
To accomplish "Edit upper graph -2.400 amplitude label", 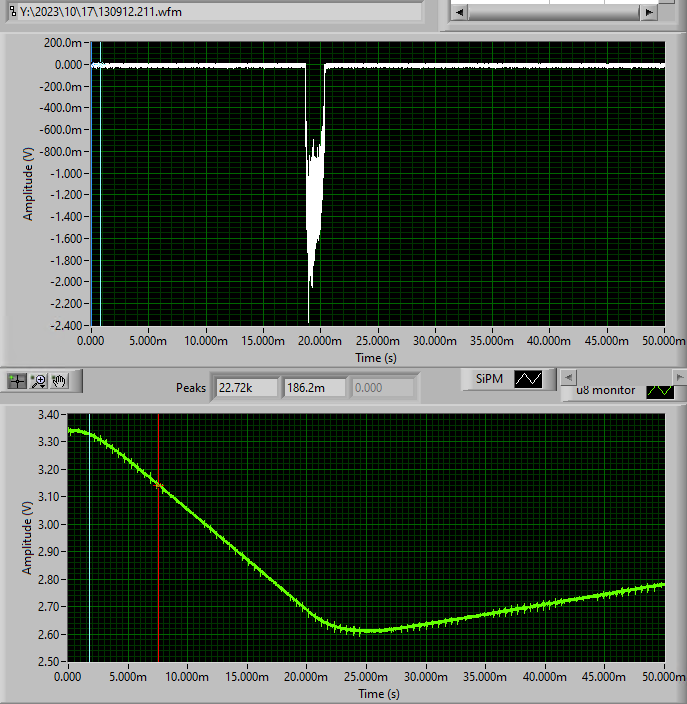I will click(66, 325).
